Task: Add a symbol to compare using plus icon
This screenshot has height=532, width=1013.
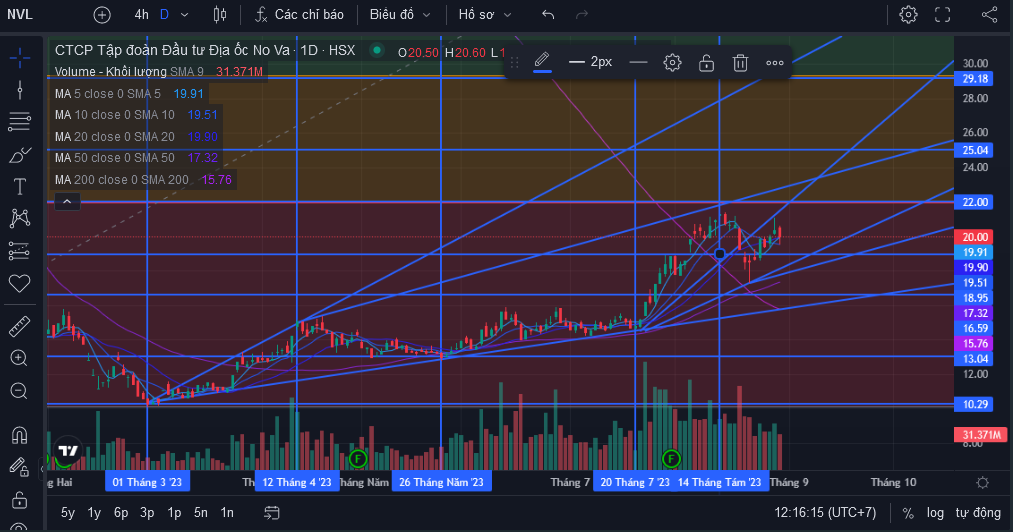Action: coord(102,15)
